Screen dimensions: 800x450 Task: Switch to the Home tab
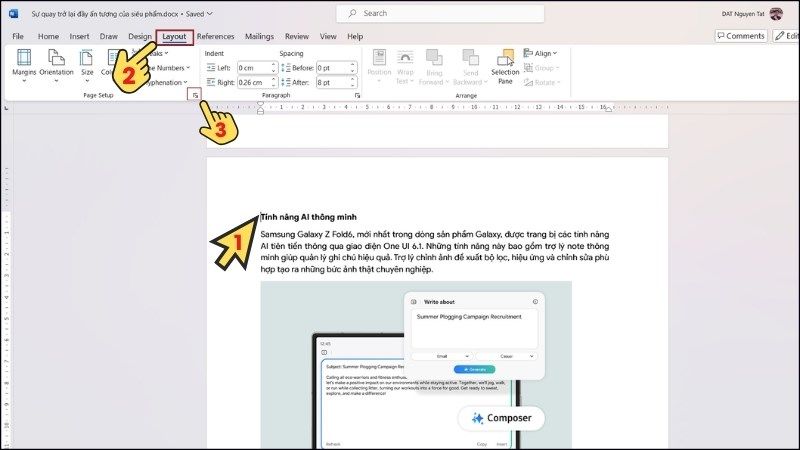click(x=48, y=36)
